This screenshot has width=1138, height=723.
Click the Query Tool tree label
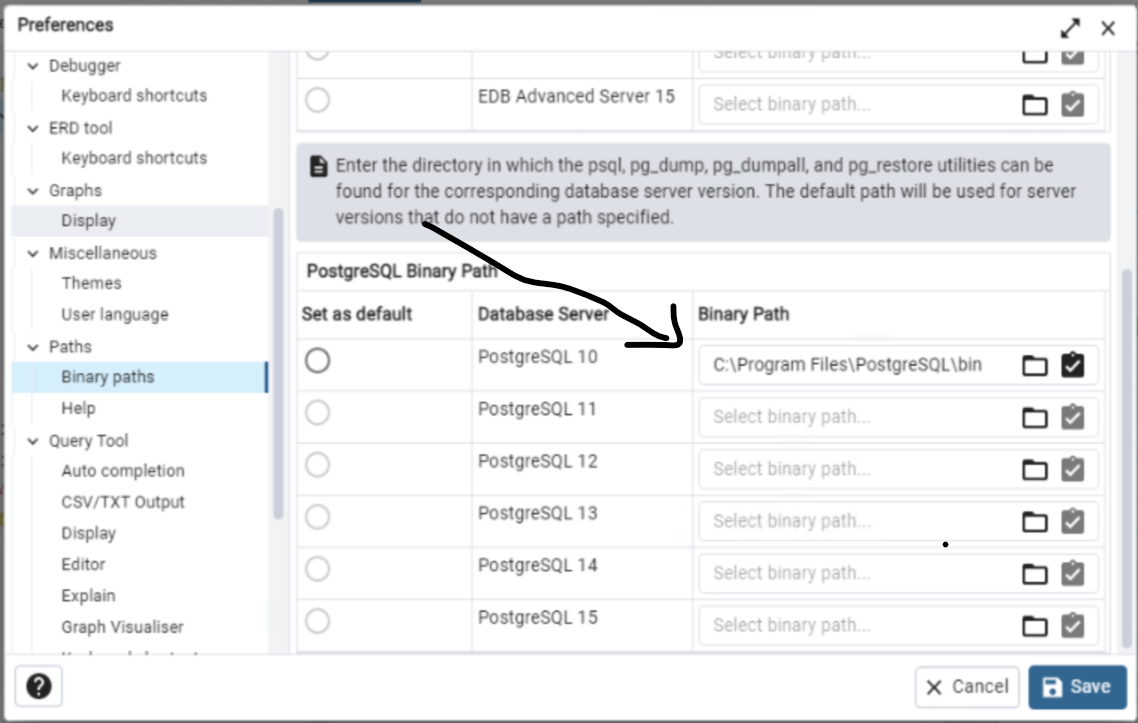pyautogui.click(x=89, y=441)
